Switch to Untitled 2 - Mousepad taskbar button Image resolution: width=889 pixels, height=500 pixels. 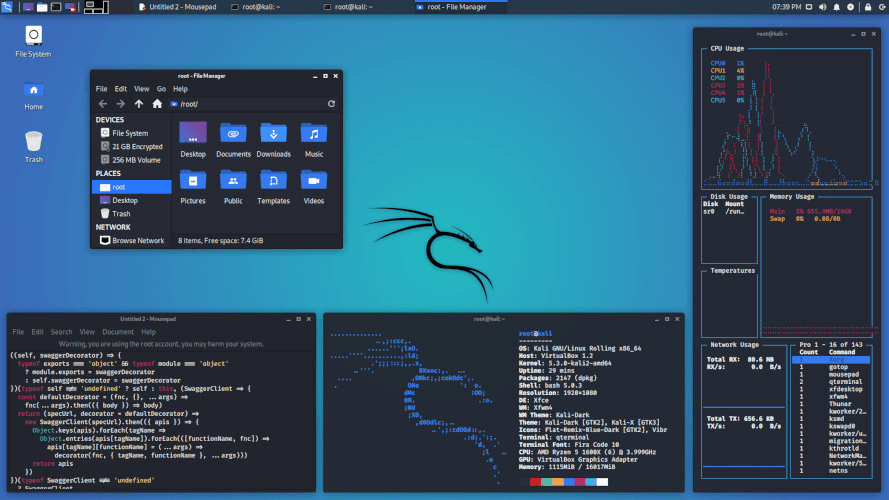click(177, 7)
